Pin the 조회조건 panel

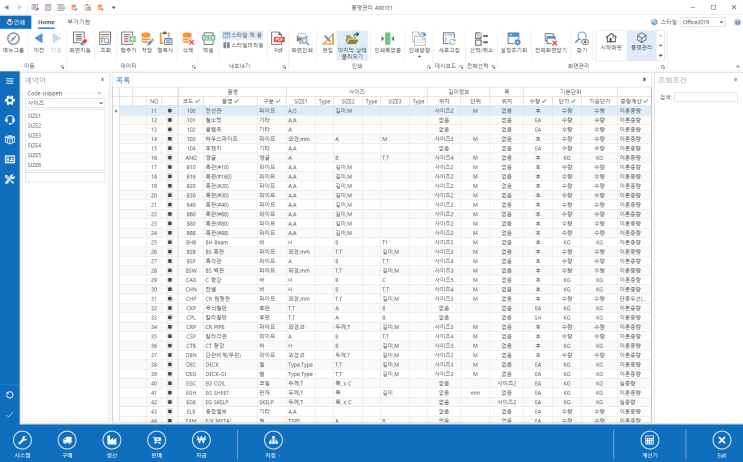click(735, 80)
